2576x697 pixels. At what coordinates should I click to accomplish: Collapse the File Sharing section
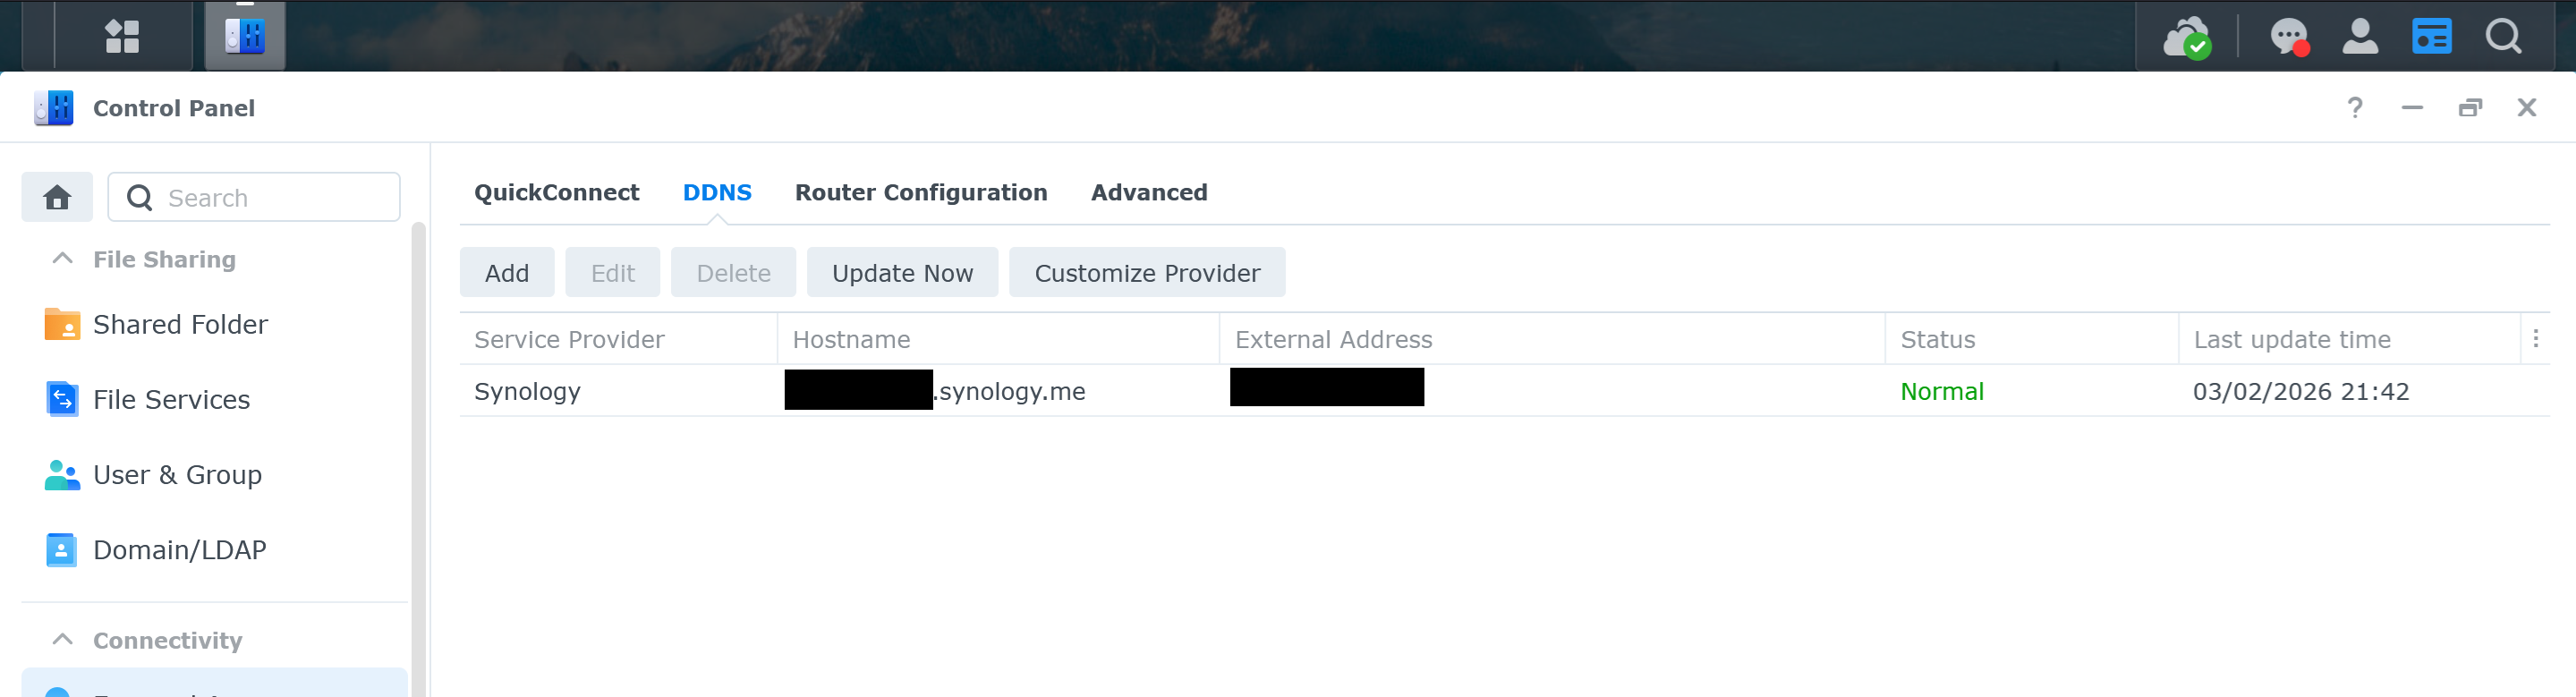pos(62,259)
